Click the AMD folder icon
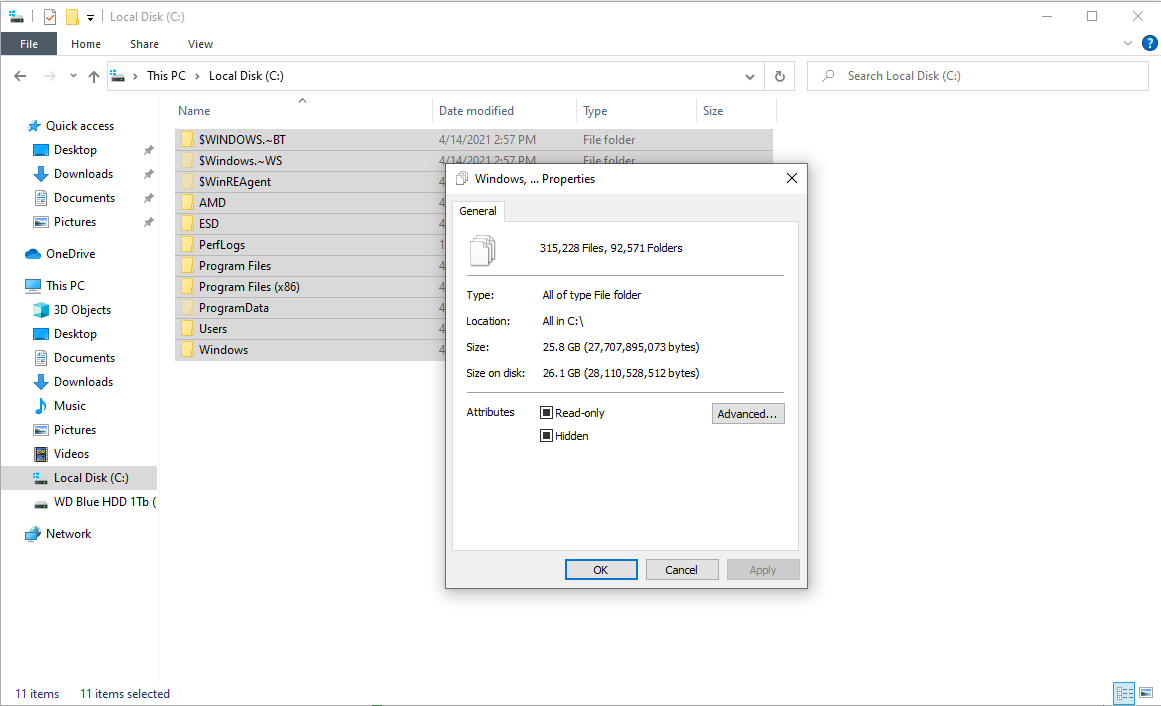 [x=187, y=202]
